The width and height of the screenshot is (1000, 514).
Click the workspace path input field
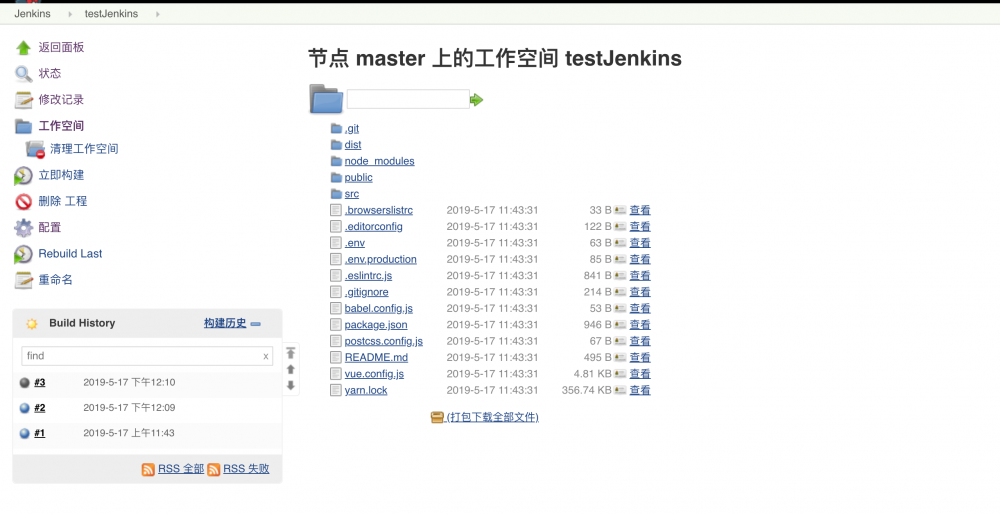click(x=408, y=99)
